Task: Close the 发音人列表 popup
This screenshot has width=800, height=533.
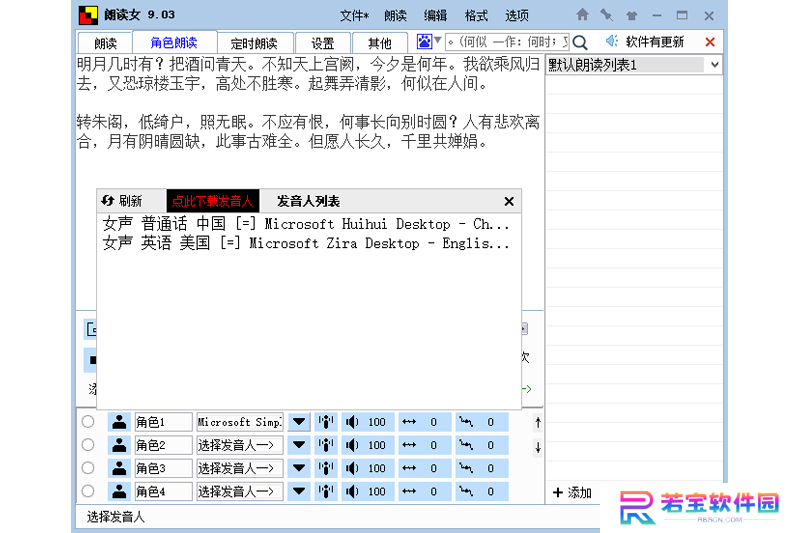Action: [509, 201]
